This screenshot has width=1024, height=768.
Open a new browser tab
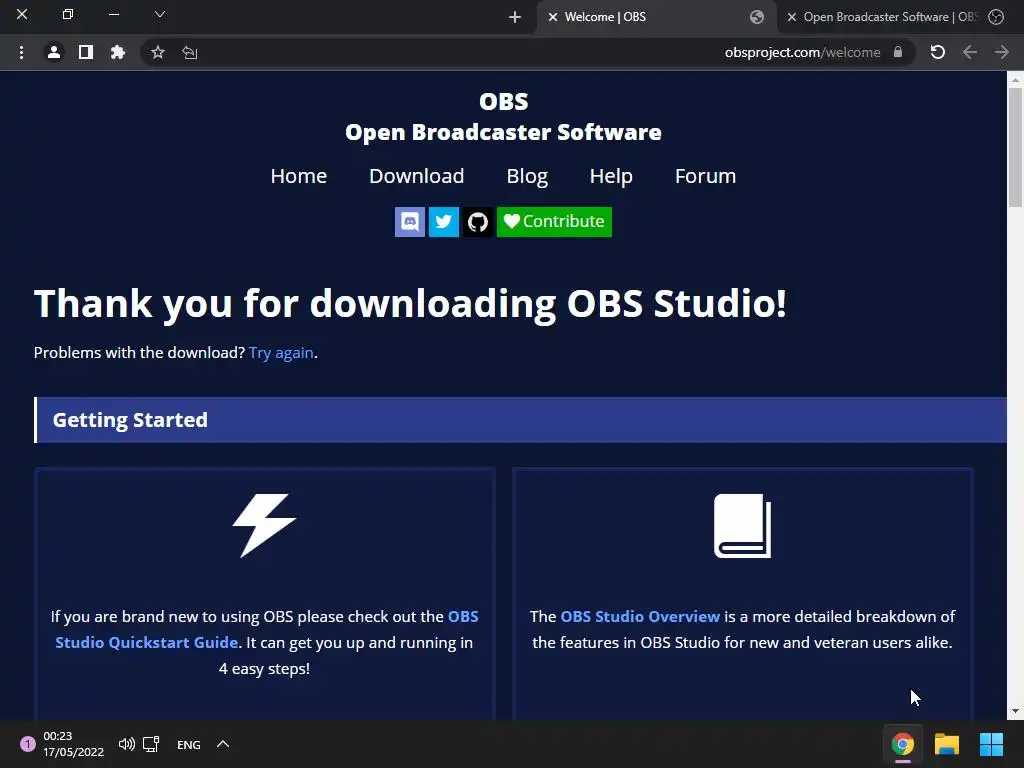515,17
